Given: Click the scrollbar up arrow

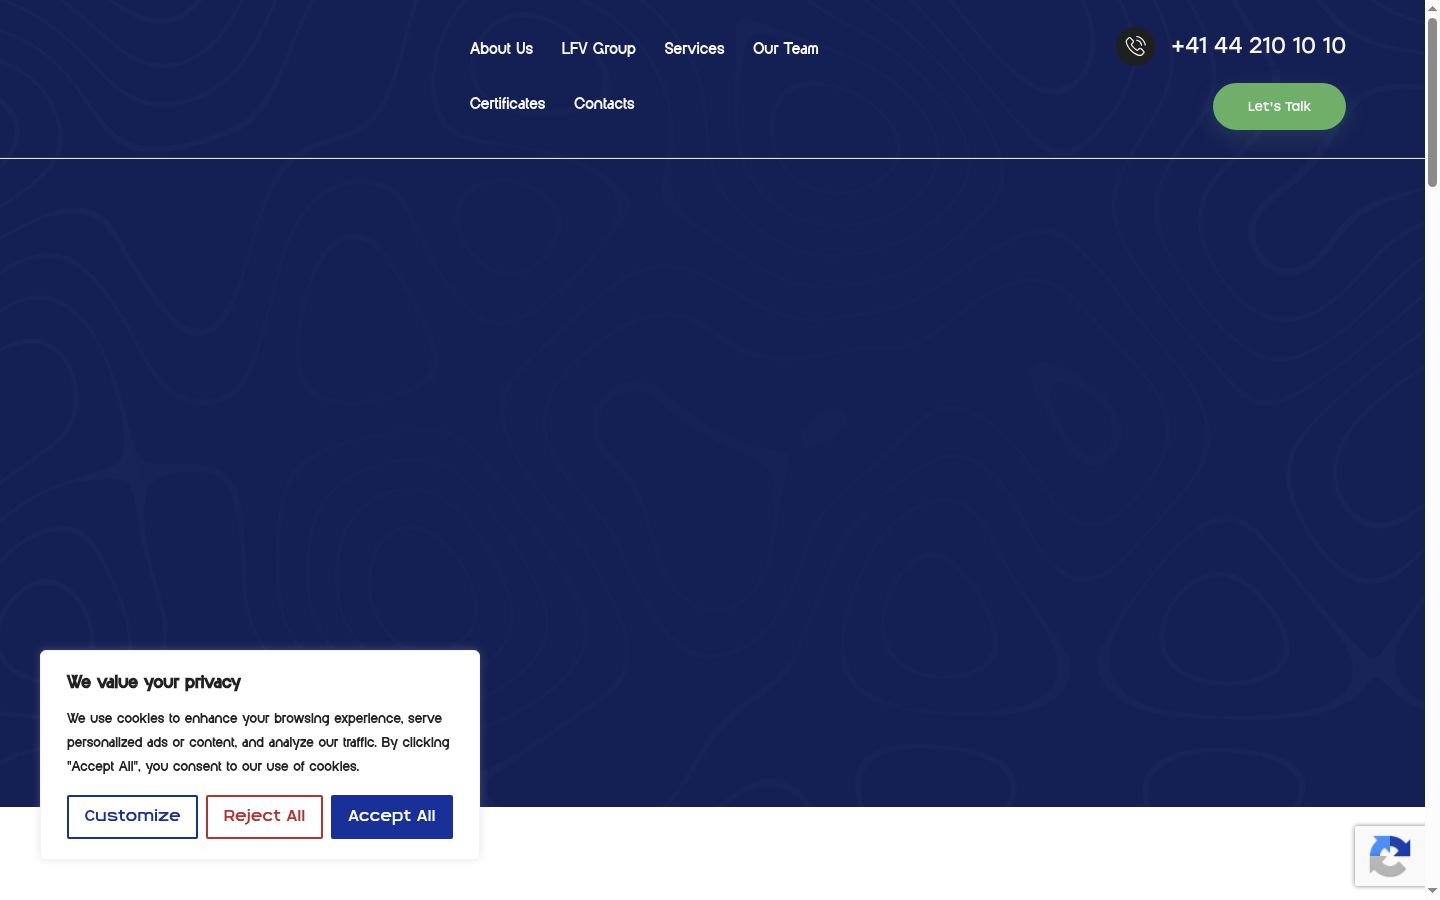Looking at the screenshot, I should tap(1432, 7).
